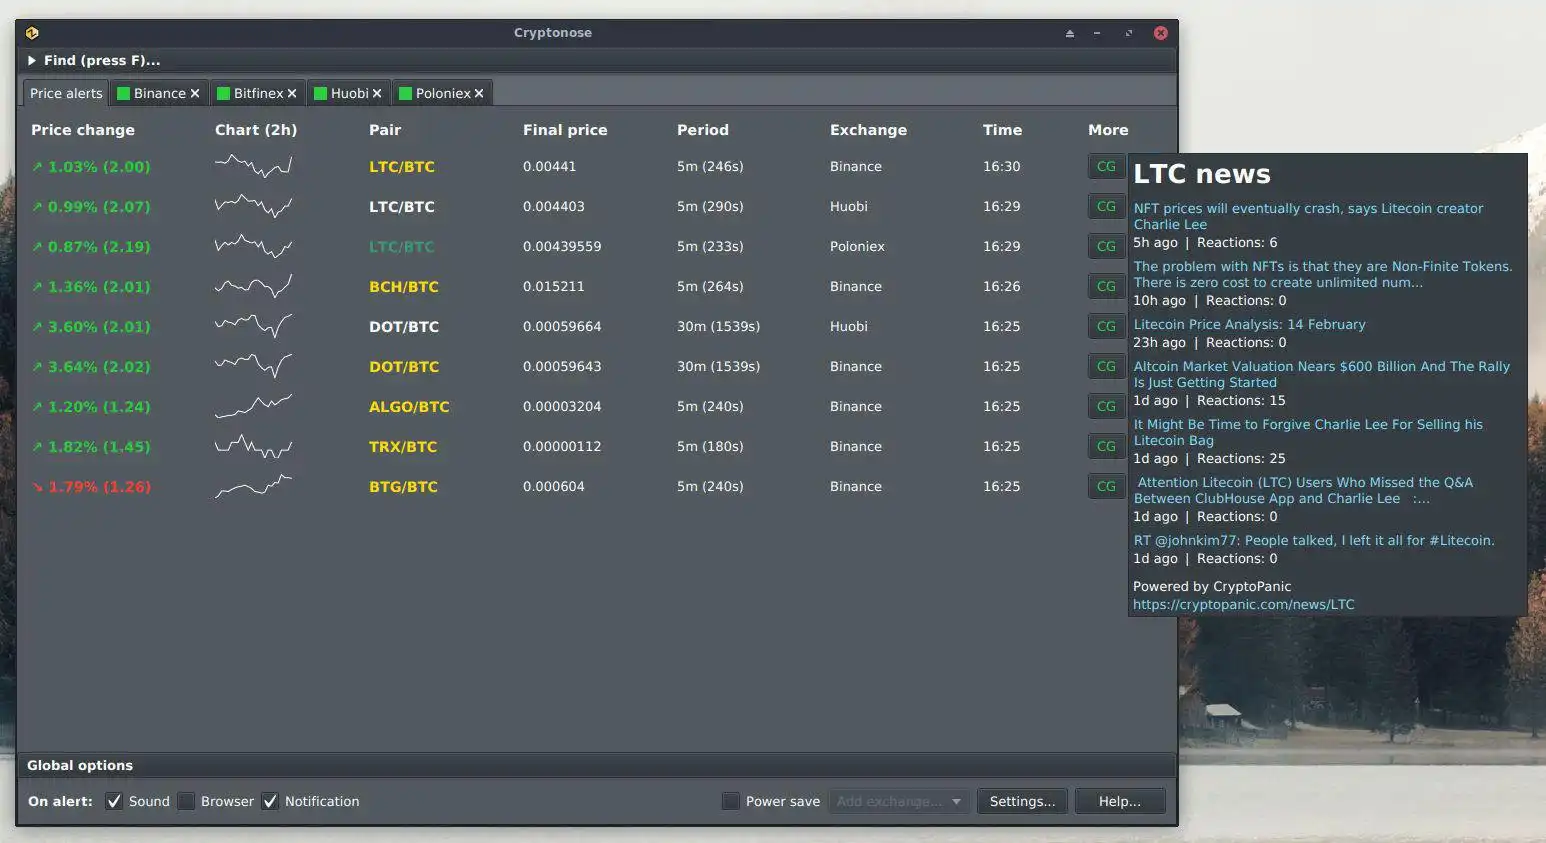The width and height of the screenshot is (1546, 843).
Task: Open the Settings button
Action: pos(1022,801)
